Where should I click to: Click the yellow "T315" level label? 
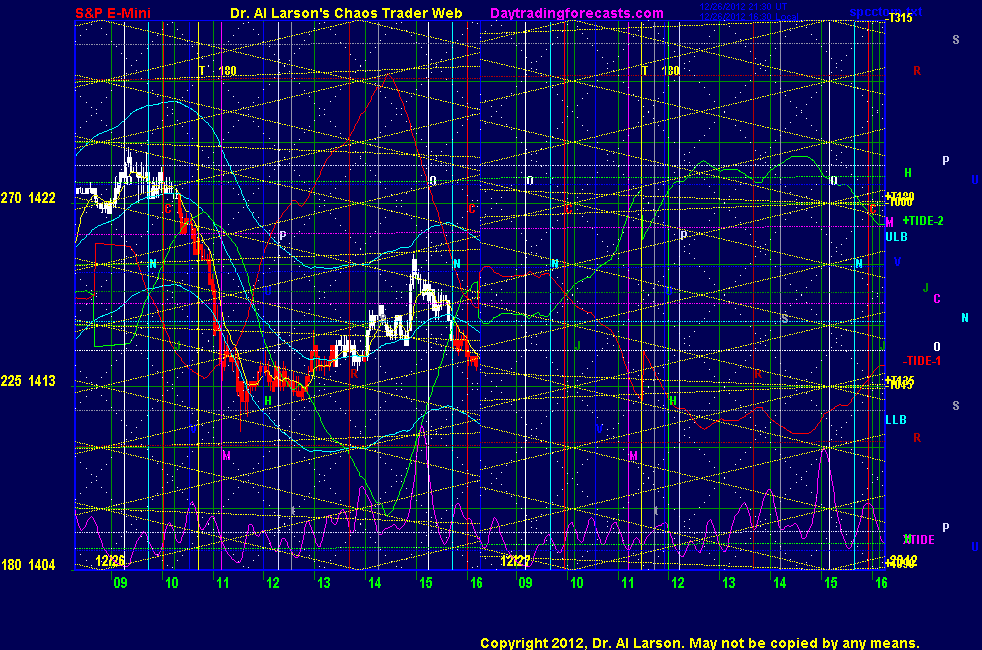pos(900,18)
